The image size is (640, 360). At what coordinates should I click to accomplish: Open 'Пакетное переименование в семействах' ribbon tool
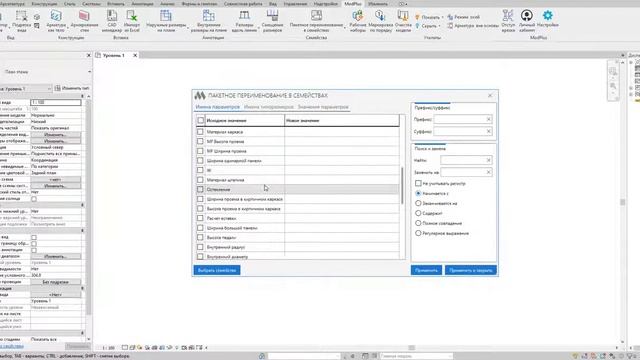pos(316,21)
